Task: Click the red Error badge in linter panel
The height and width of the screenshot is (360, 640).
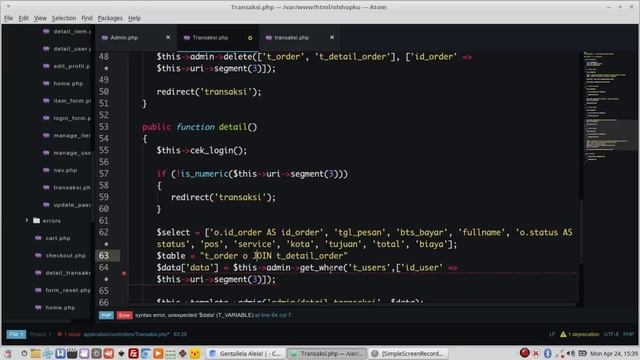Action: coord(124,315)
